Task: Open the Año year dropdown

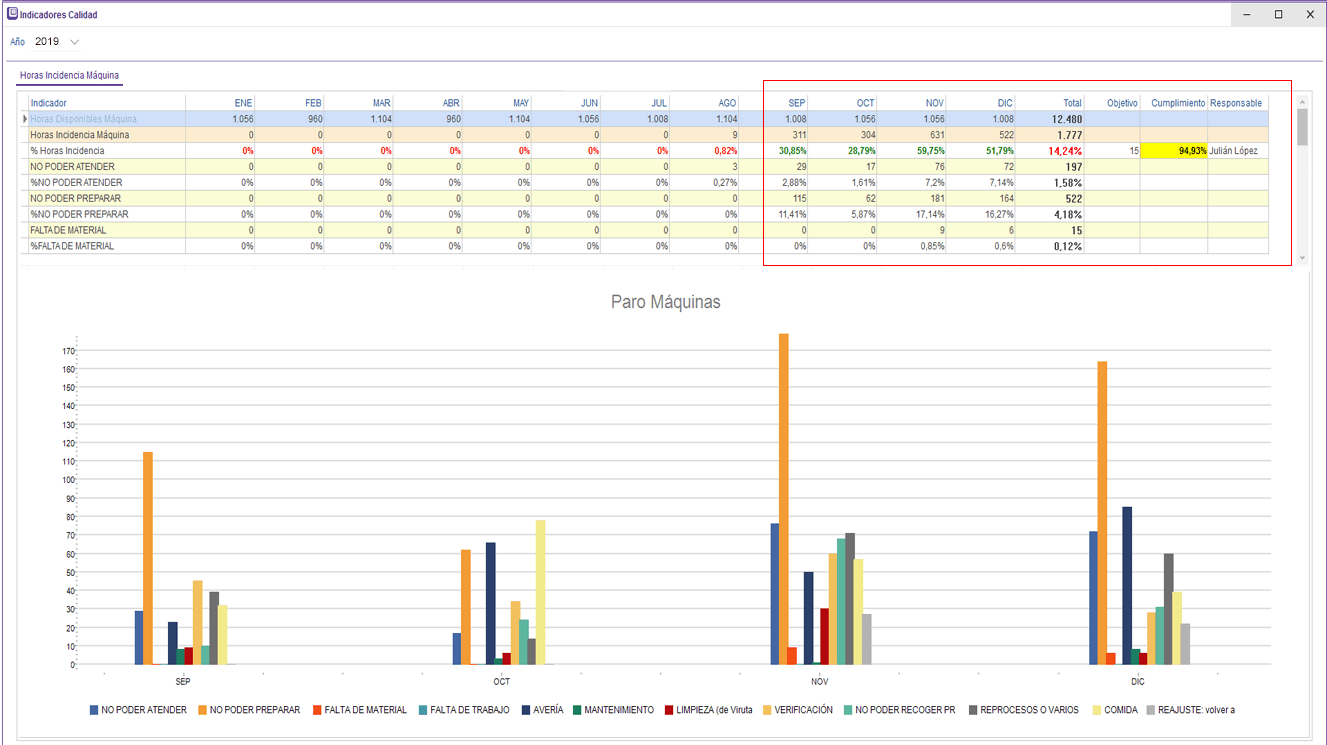Action: [x=75, y=42]
